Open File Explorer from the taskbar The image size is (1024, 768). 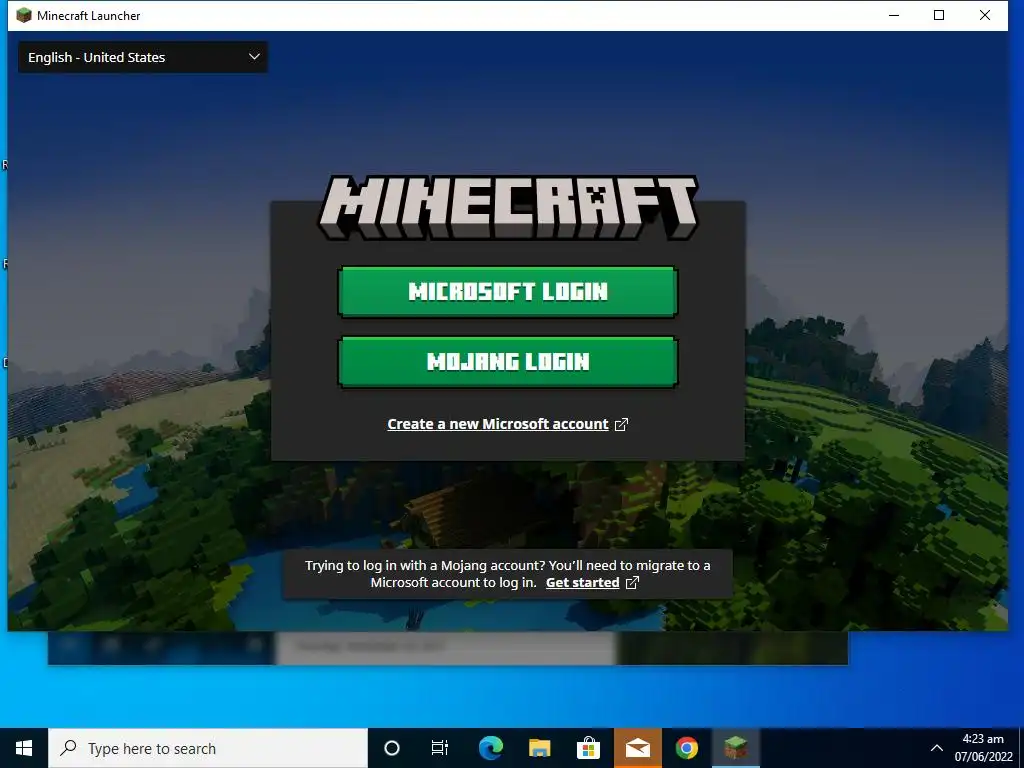pyautogui.click(x=539, y=748)
